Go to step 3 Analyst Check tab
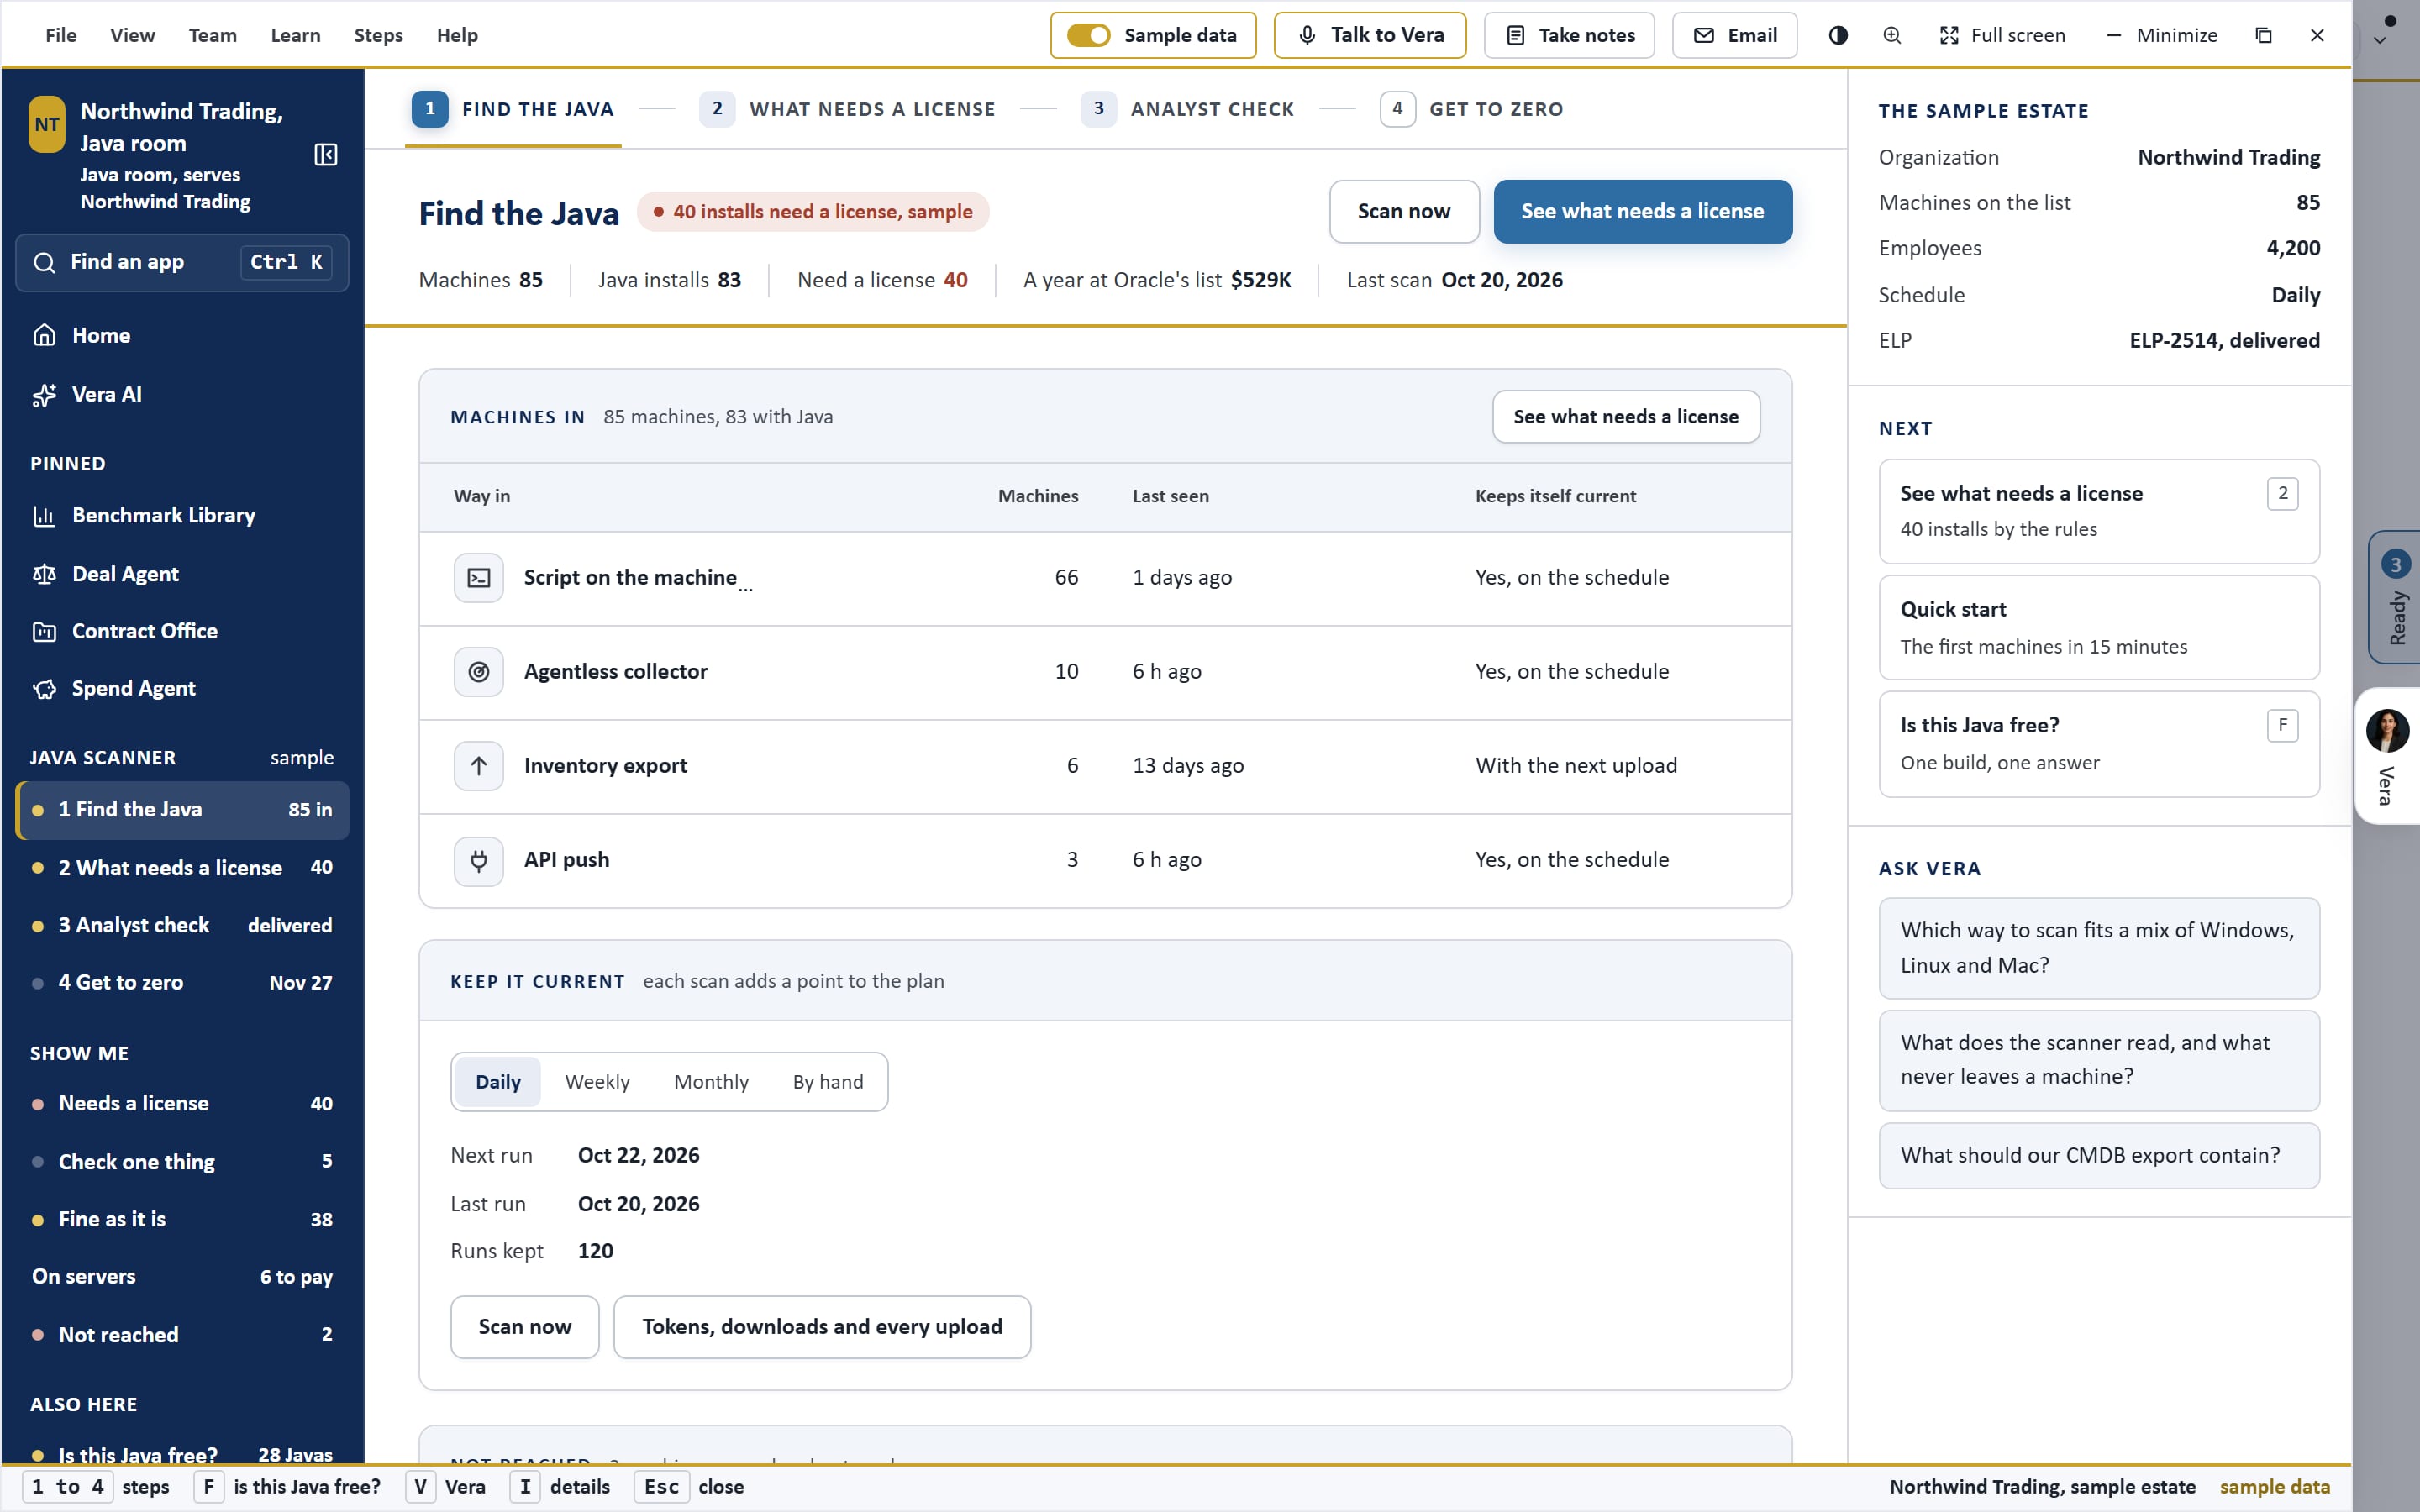2420x1512 pixels. coord(1187,109)
